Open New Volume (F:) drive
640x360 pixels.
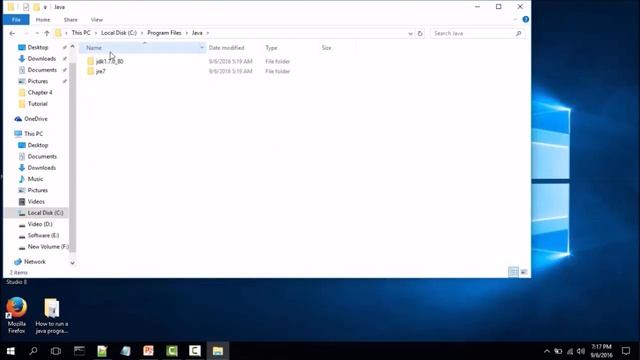pyautogui.click(x=48, y=247)
